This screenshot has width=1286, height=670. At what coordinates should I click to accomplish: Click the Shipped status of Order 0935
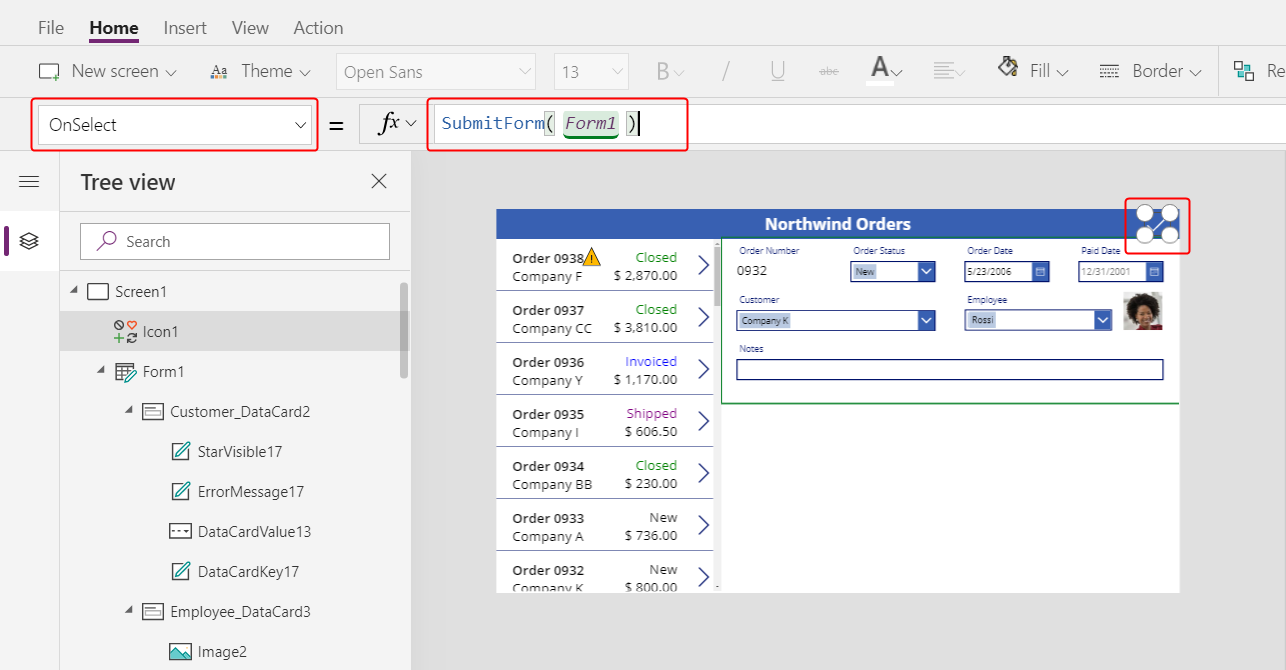click(651, 413)
